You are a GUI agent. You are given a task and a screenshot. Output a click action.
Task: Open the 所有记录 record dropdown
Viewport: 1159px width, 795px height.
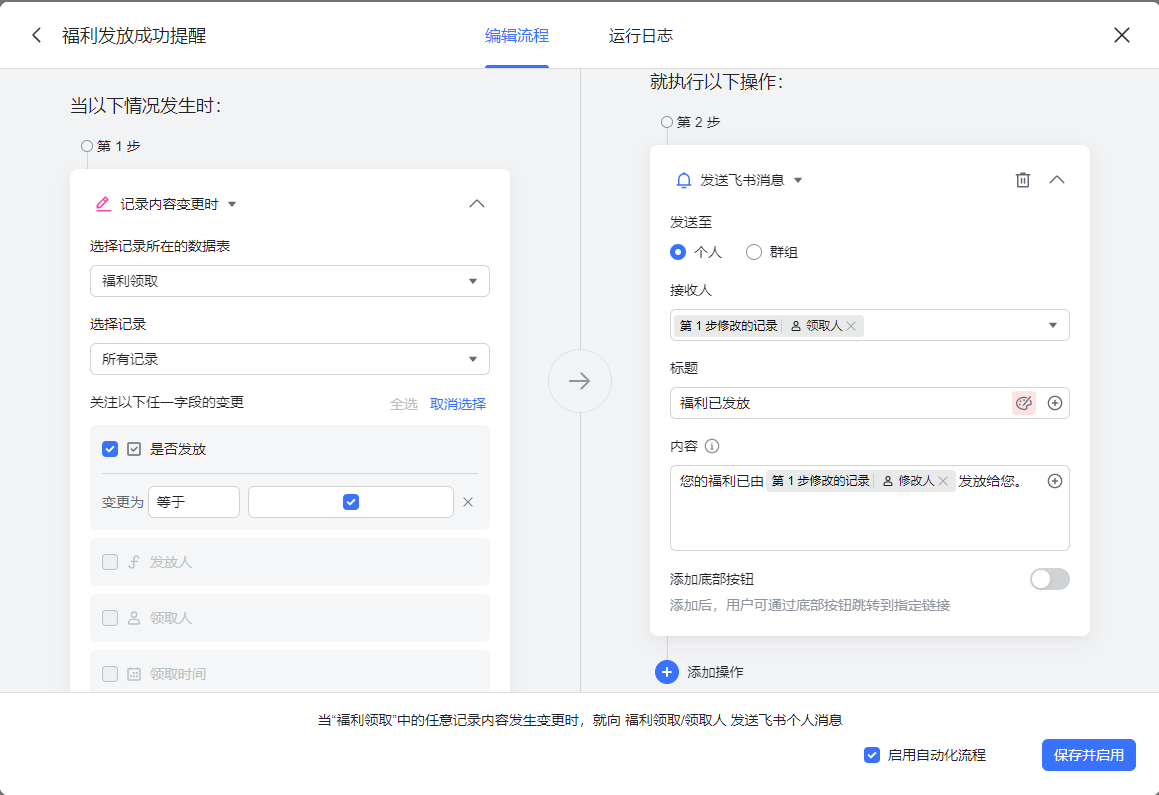pyautogui.click(x=290, y=359)
